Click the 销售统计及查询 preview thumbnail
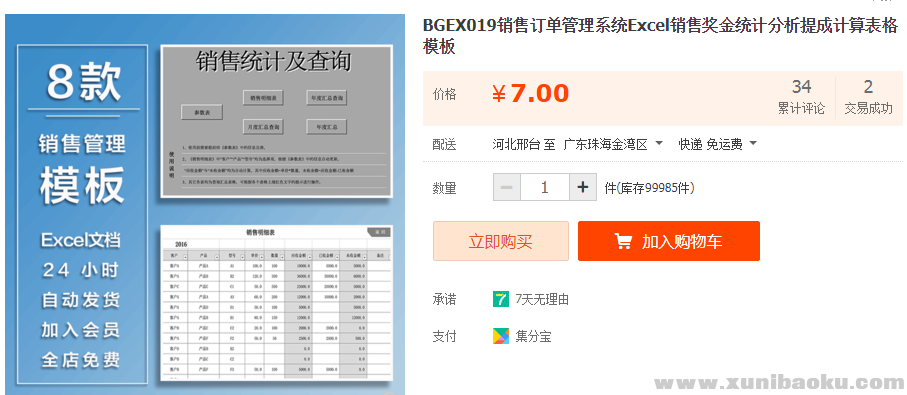The height and width of the screenshot is (395, 907). pyautogui.click(x=276, y=121)
